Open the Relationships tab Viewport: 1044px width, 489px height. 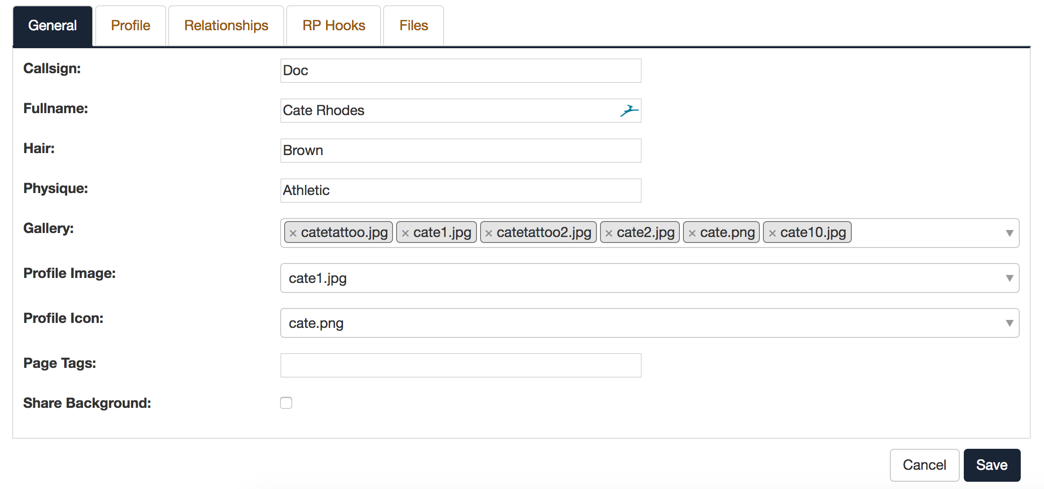click(226, 26)
